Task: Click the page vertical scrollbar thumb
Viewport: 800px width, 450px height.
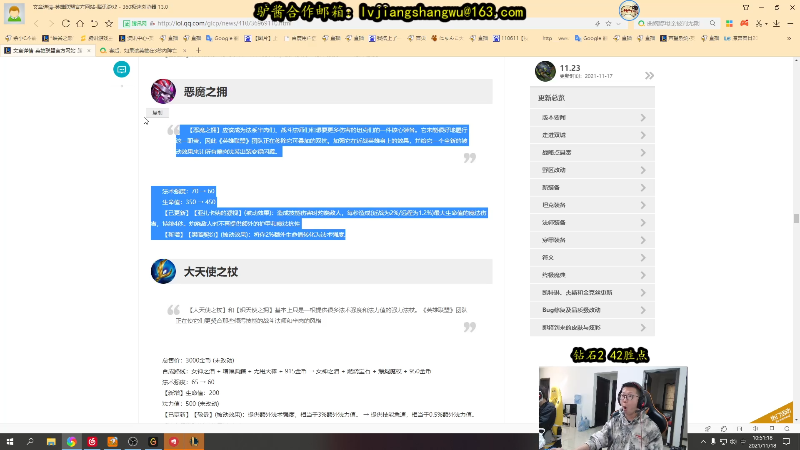Action: pos(796,218)
